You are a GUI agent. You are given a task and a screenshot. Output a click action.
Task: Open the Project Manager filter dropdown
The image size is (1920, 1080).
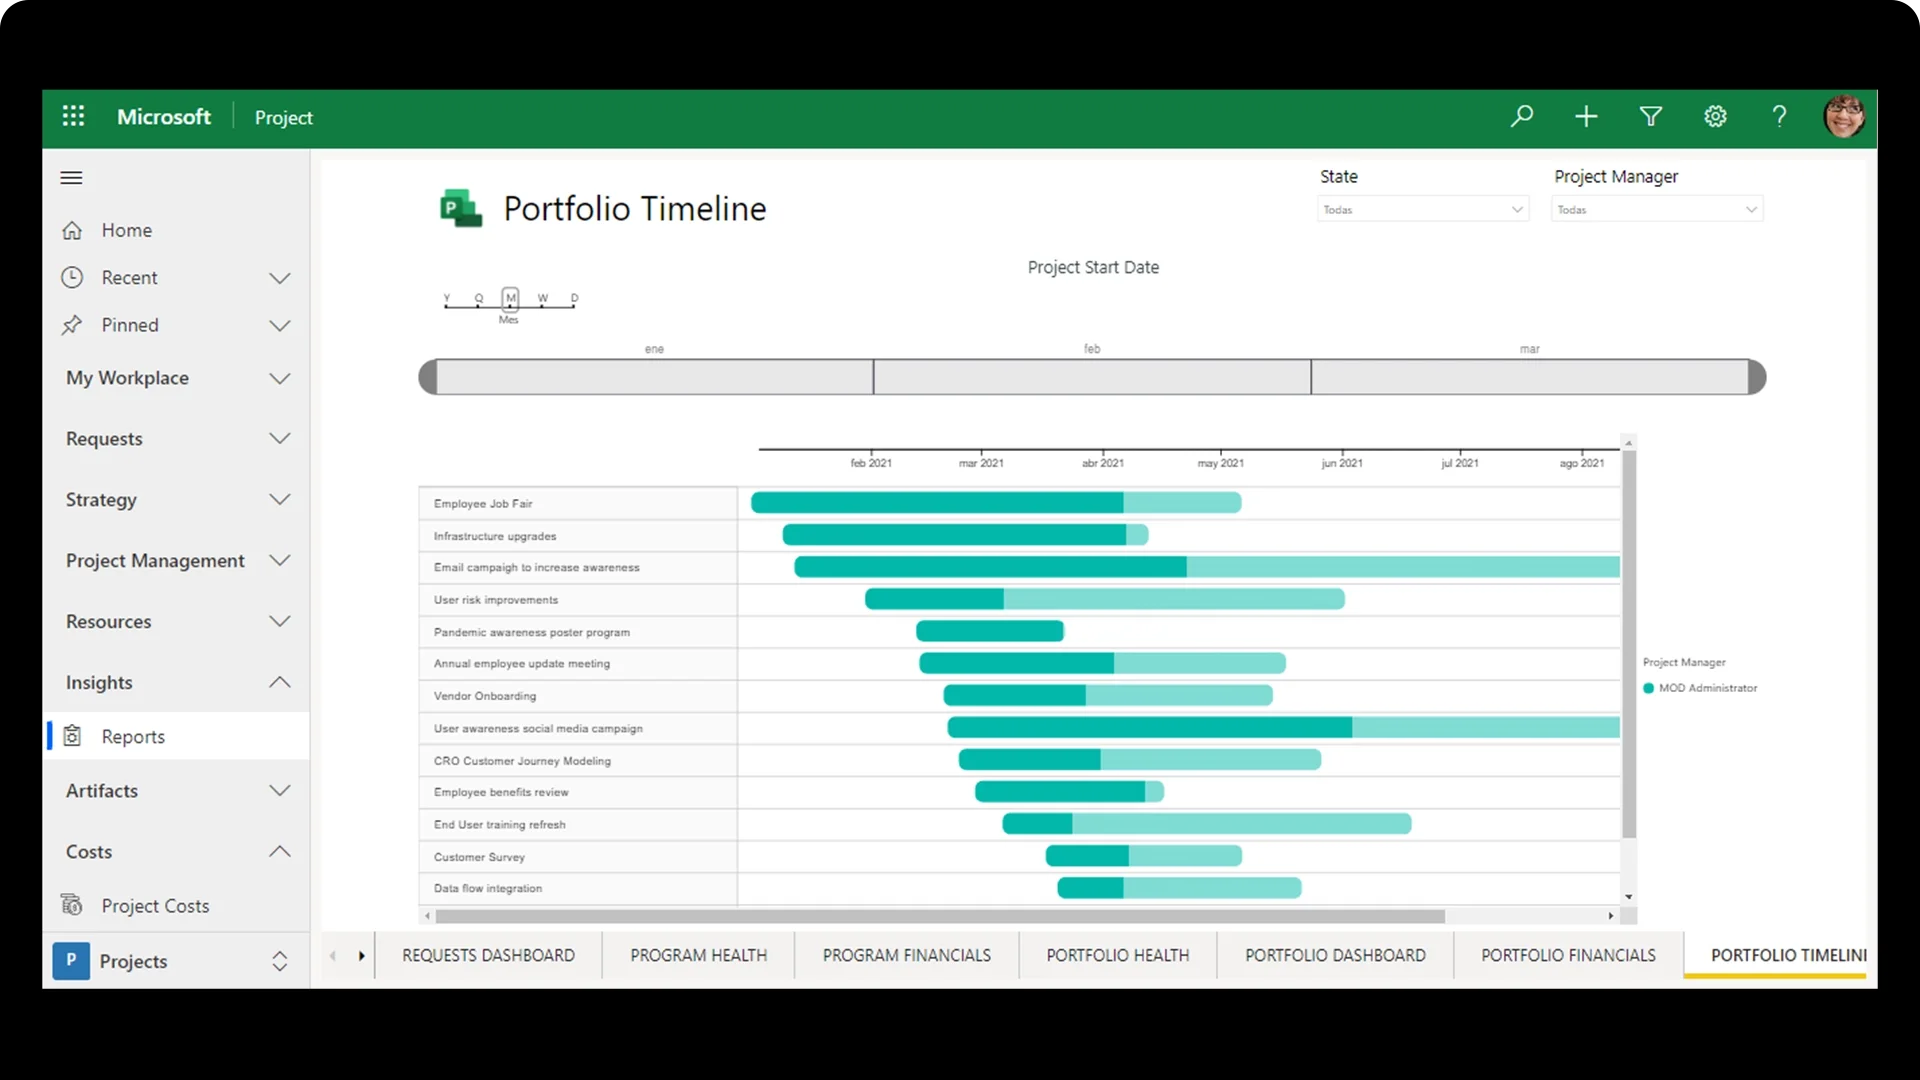(1657, 209)
